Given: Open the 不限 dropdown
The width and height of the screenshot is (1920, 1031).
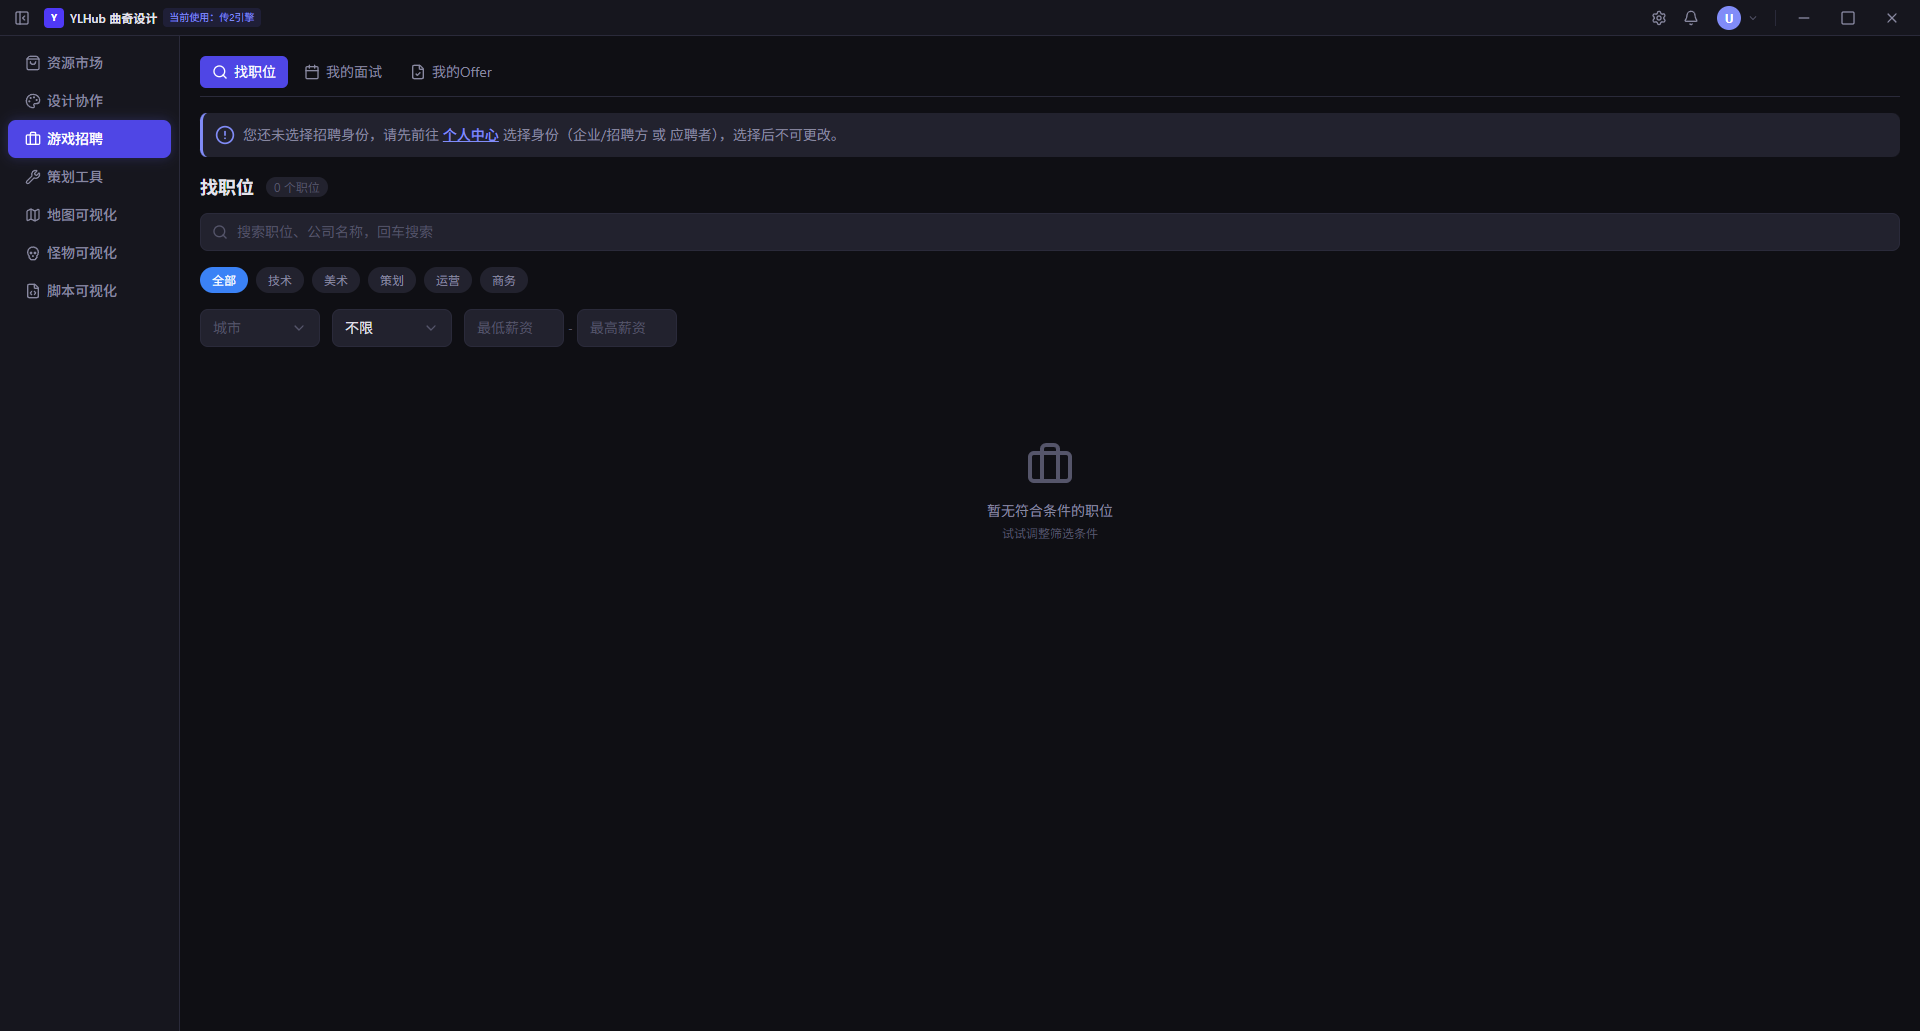Looking at the screenshot, I should tap(392, 328).
